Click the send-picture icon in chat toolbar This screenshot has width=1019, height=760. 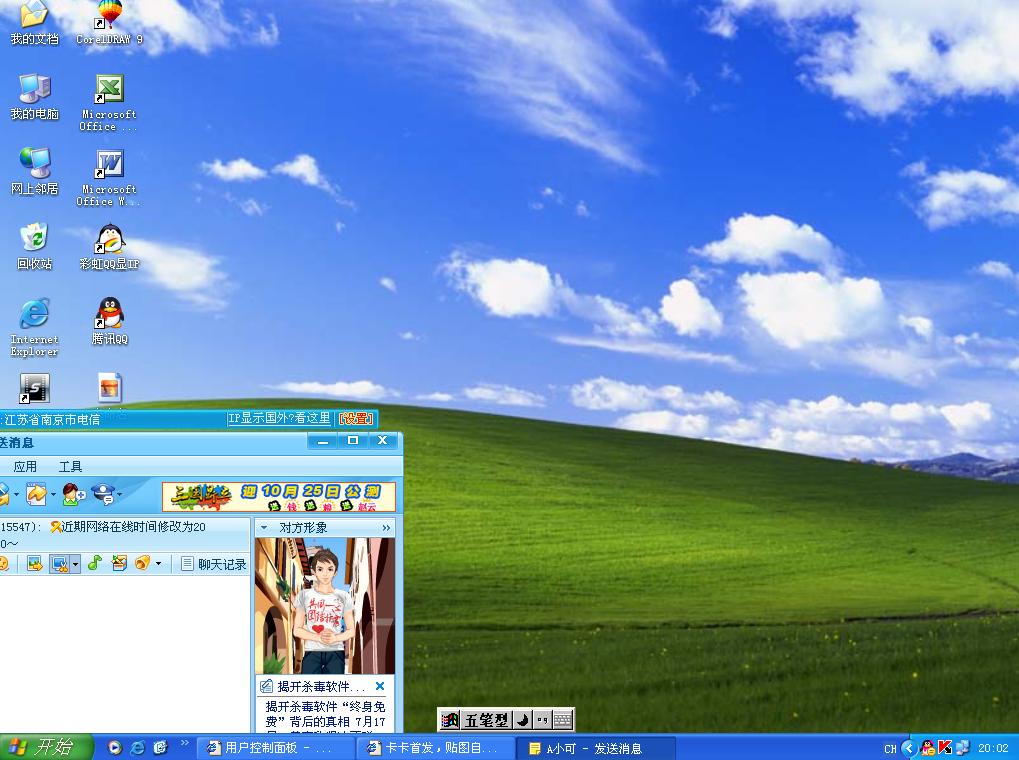pyautogui.click(x=34, y=564)
